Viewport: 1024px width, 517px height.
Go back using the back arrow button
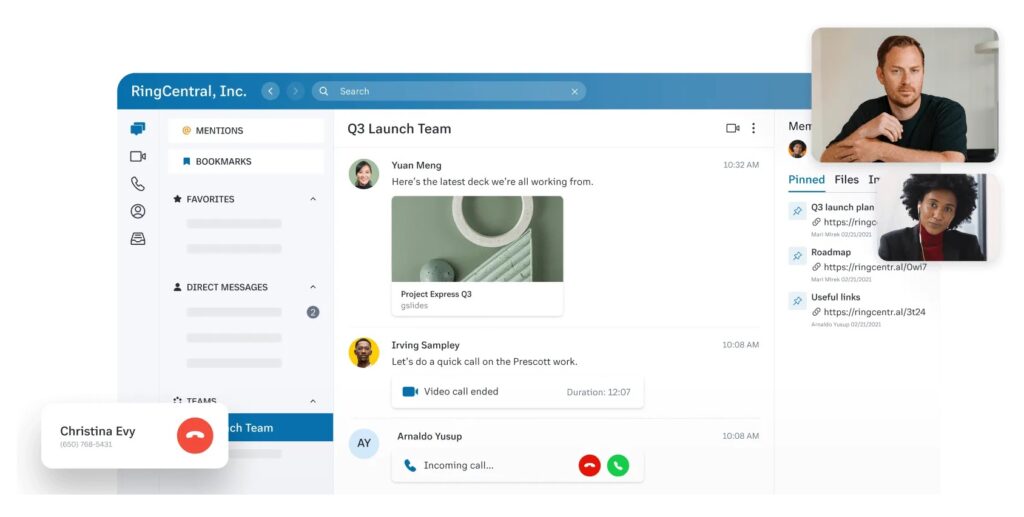coord(270,91)
